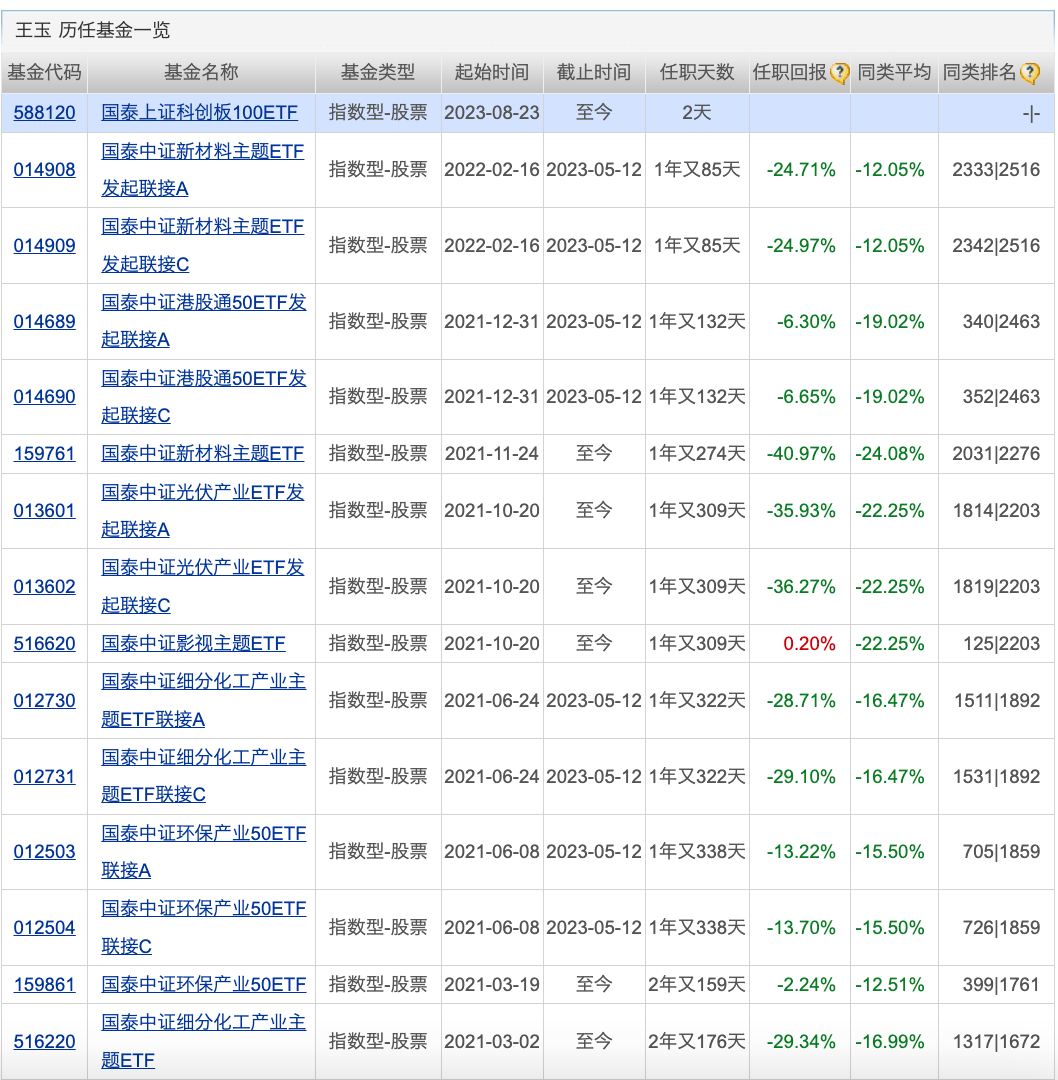This screenshot has width=1058, height=1080.
Task: Click the 任职天数 column header
Action: 697,72
